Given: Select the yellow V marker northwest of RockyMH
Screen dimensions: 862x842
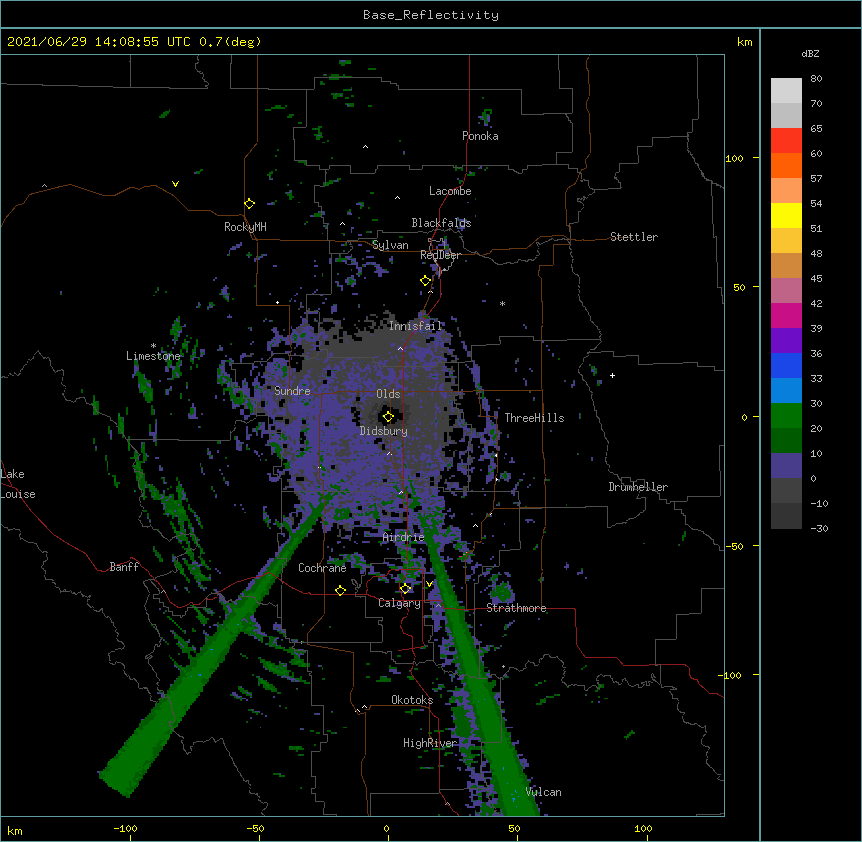Looking at the screenshot, I should [x=175, y=184].
